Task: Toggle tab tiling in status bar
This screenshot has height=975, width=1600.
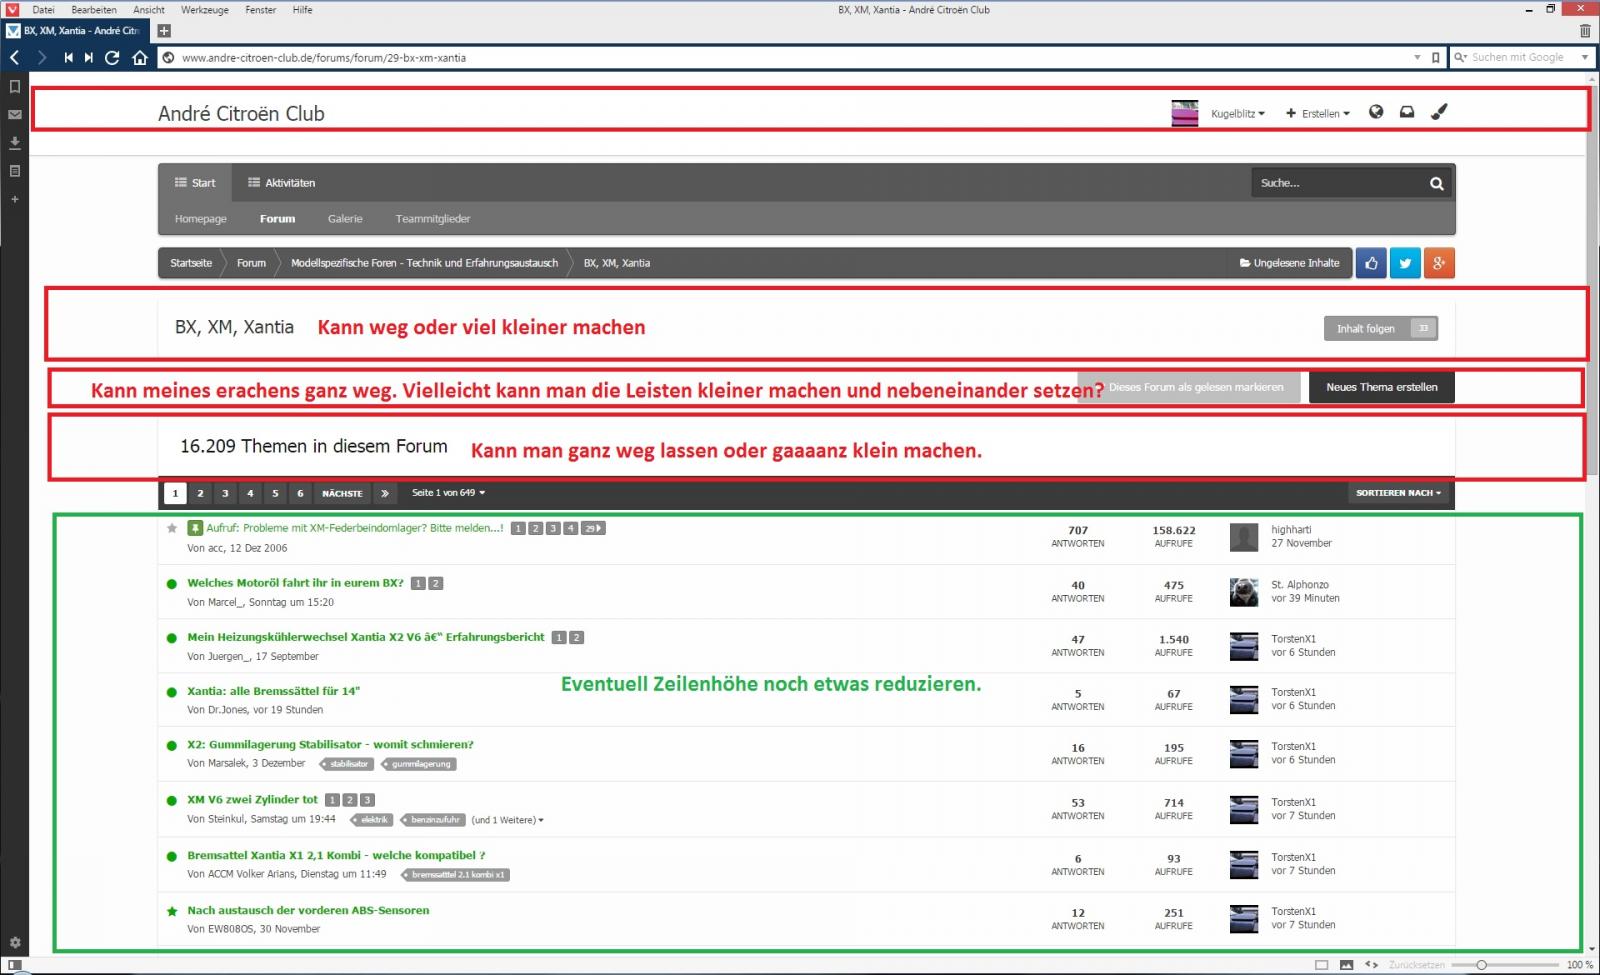Action: point(1321,965)
